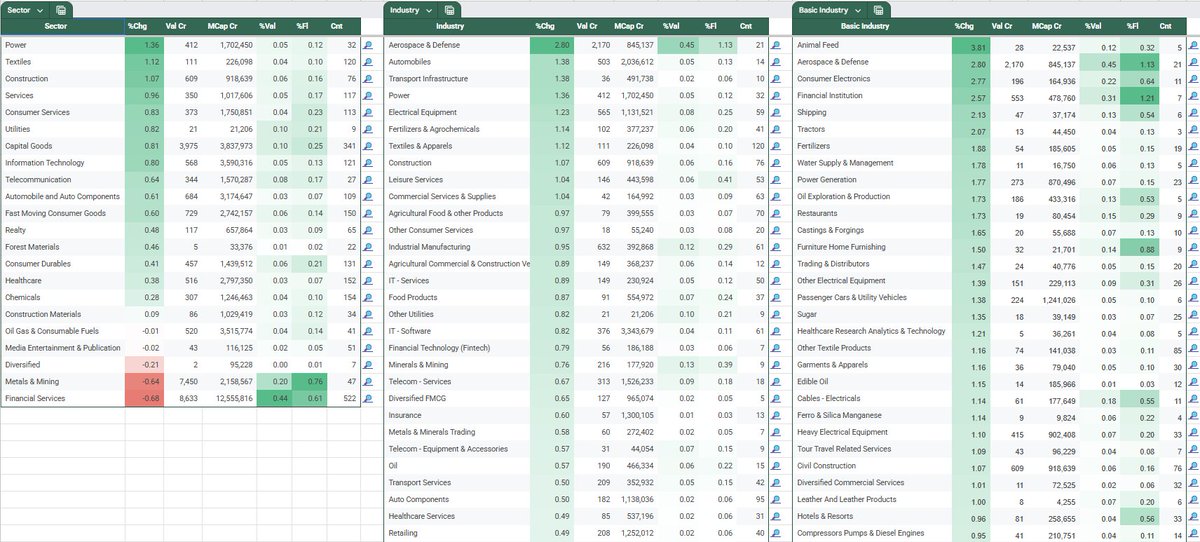Click the magnifier icon for the Shipping row
This screenshot has height=542, width=1200.
(1193, 112)
